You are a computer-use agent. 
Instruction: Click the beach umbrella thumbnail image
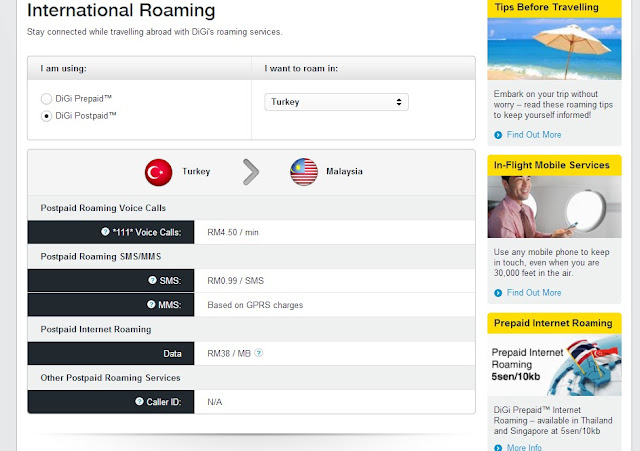[554, 49]
